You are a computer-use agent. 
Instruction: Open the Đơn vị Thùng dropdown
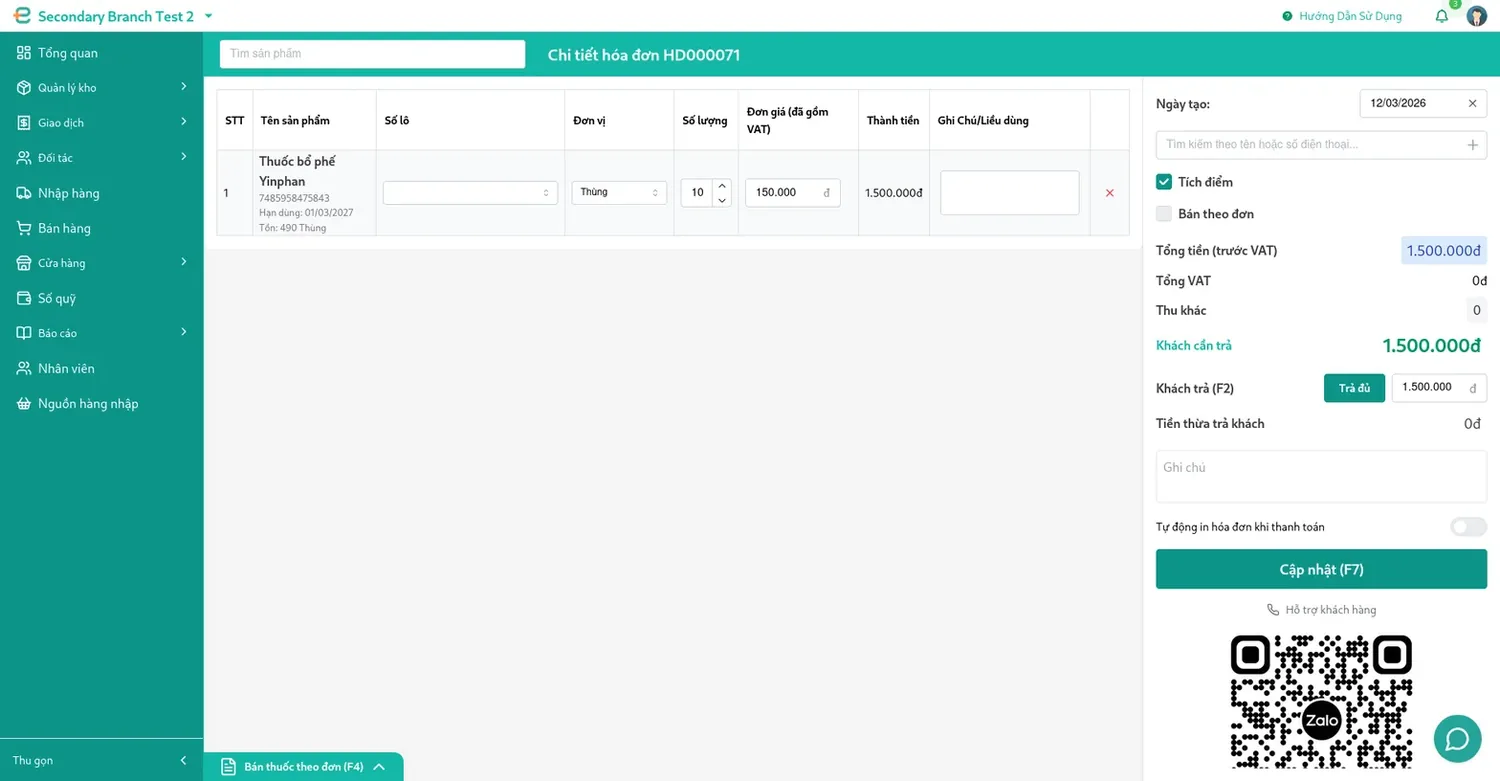619,192
